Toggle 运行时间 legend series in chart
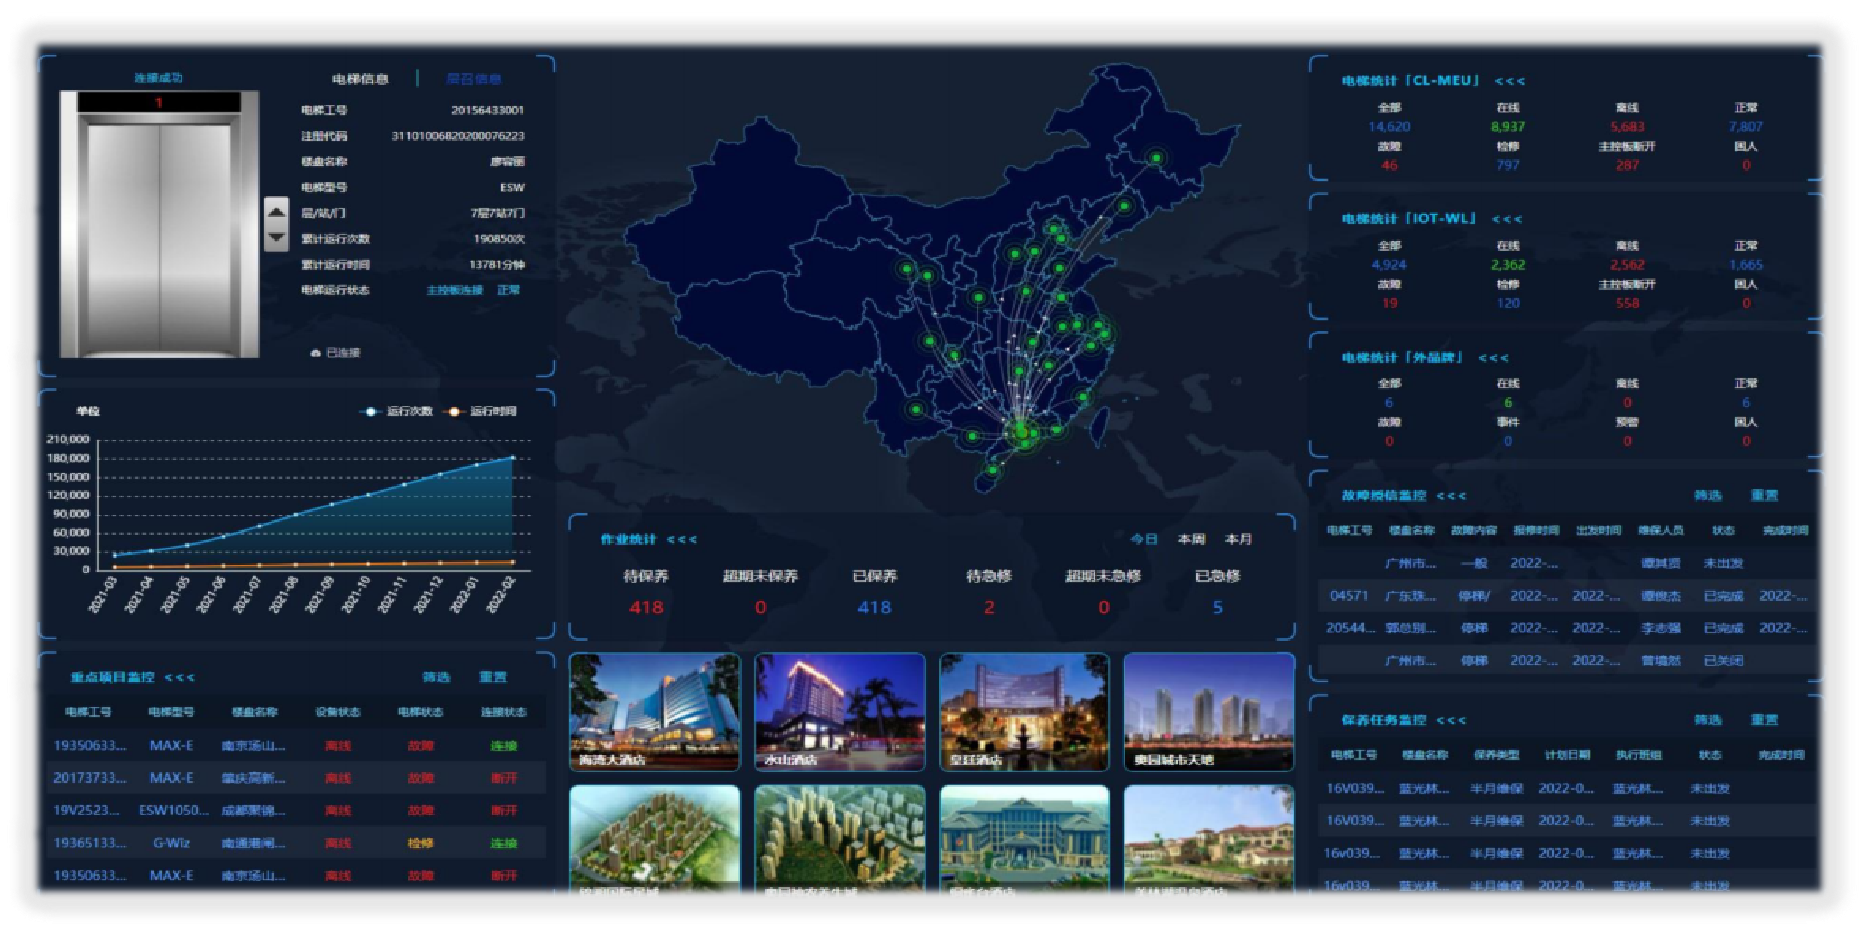The height and width of the screenshot is (936, 1873). [x=481, y=411]
